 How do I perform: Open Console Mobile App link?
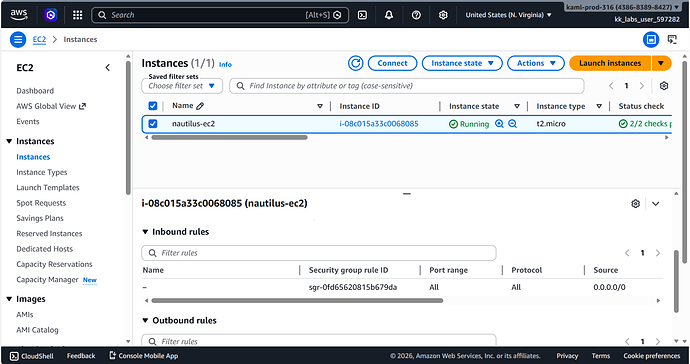[143, 356]
